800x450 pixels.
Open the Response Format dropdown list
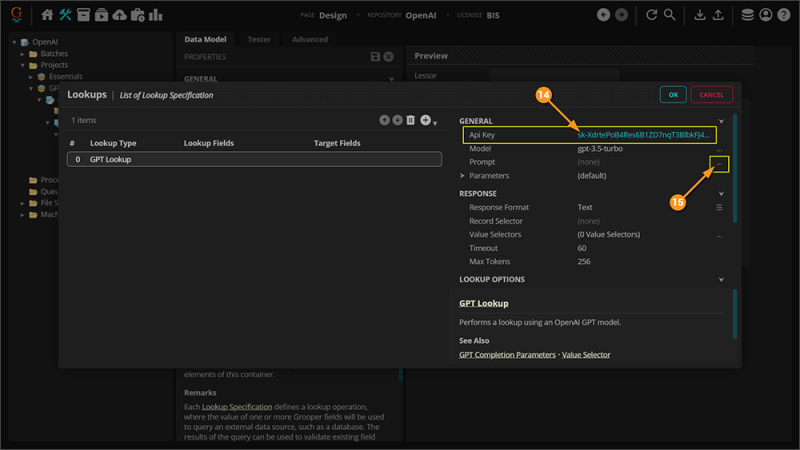coord(719,208)
